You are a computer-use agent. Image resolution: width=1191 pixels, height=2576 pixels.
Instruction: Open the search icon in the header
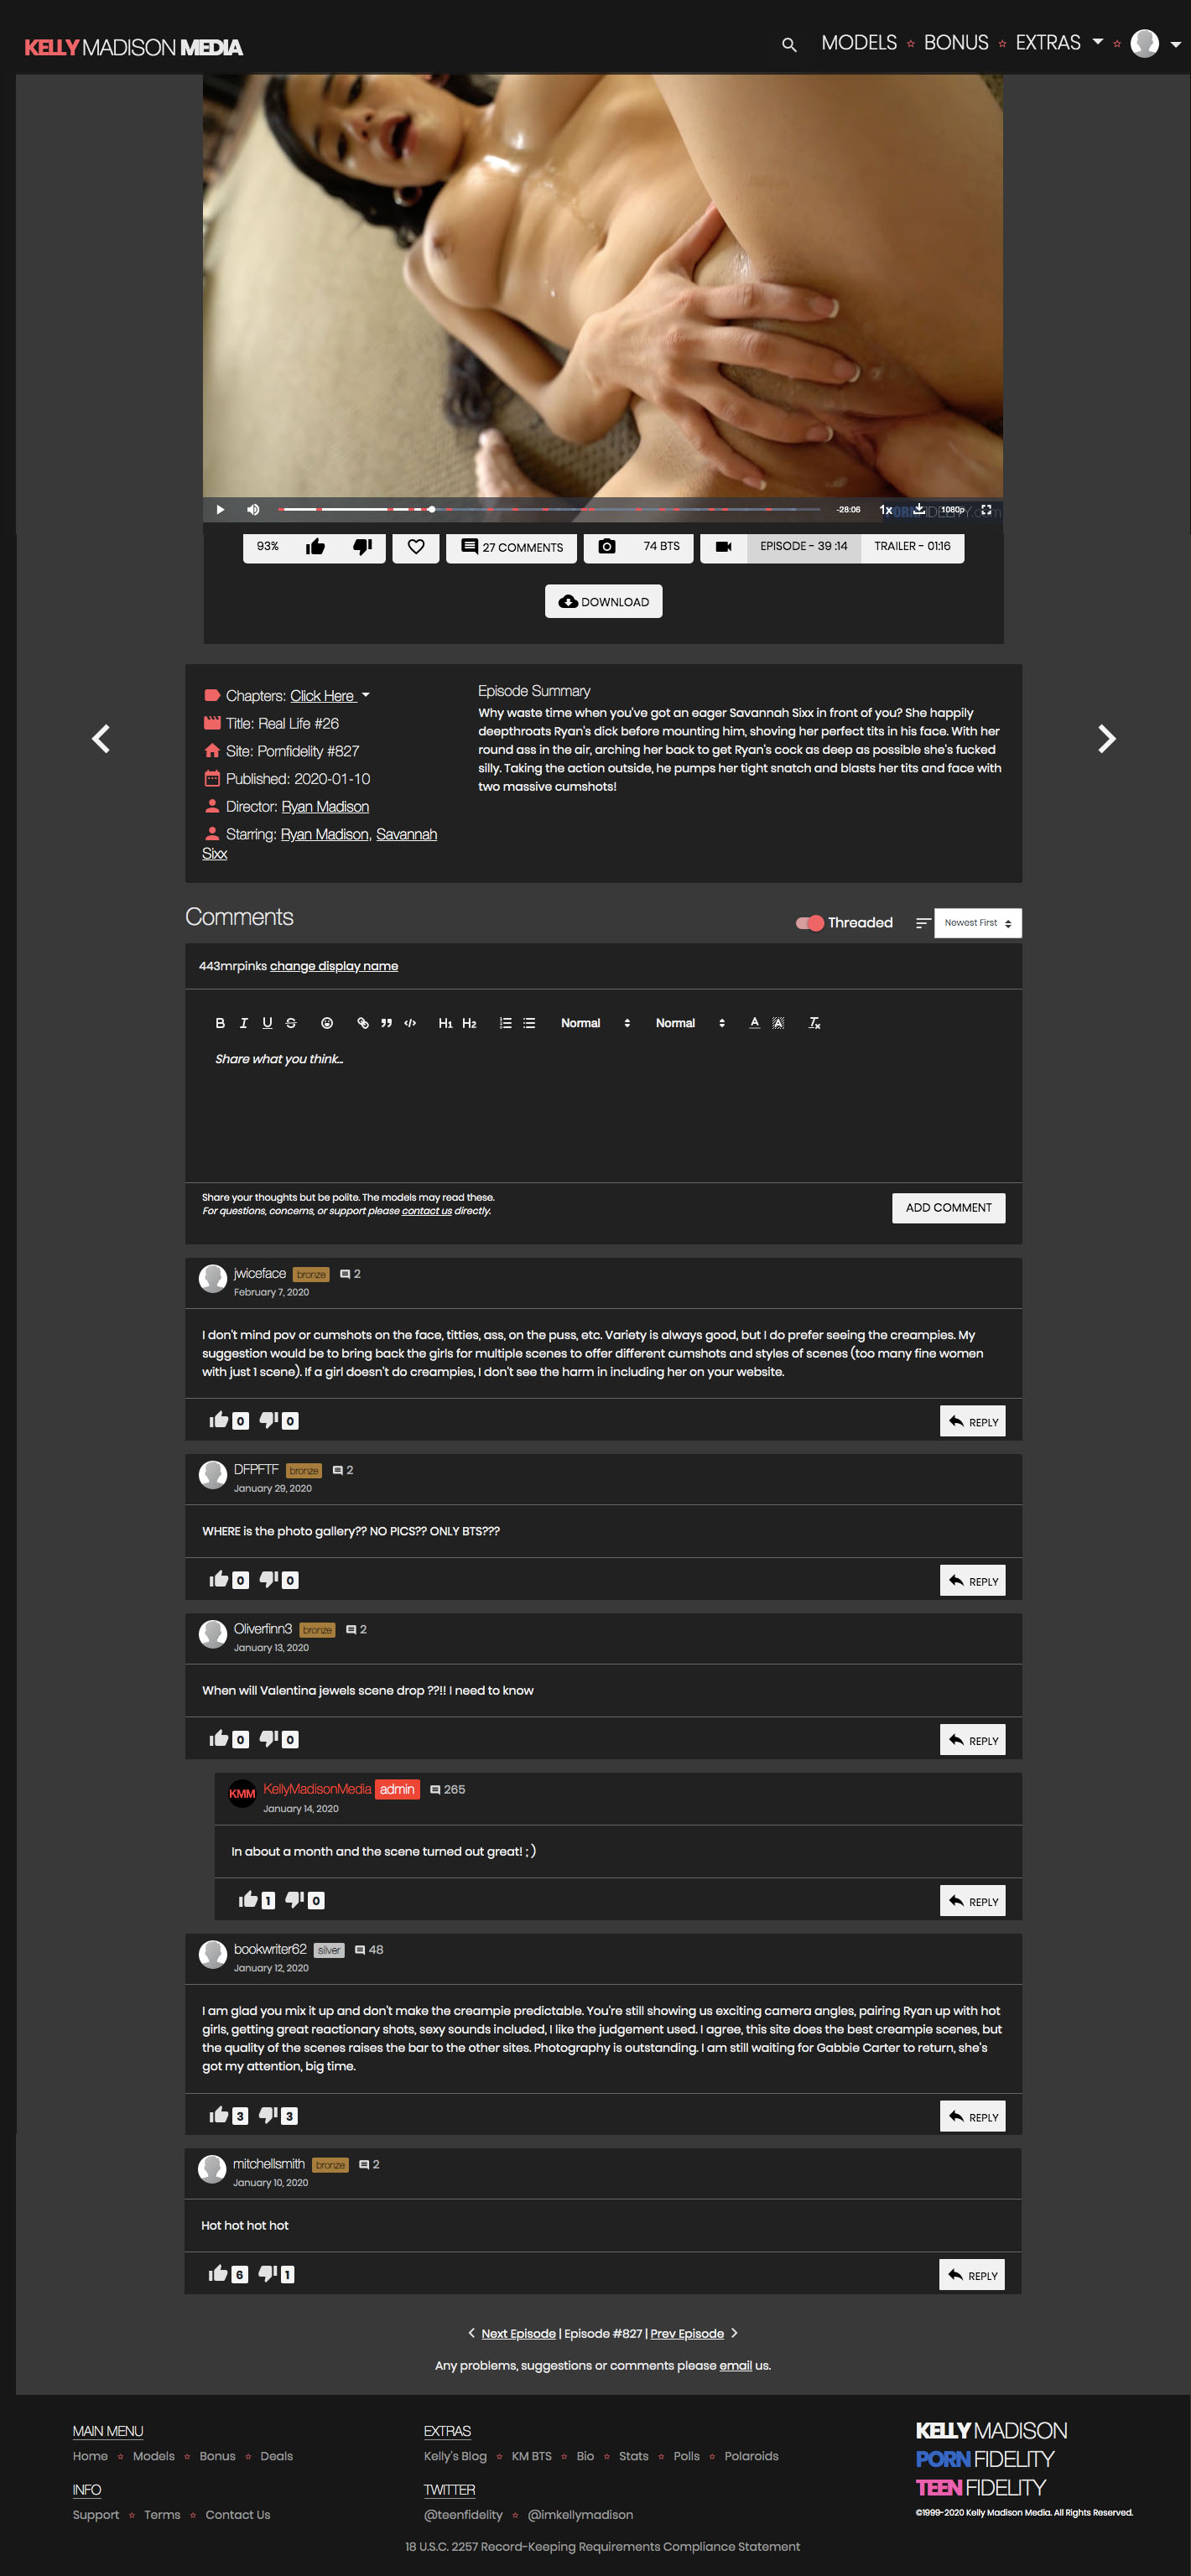tap(789, 45)
